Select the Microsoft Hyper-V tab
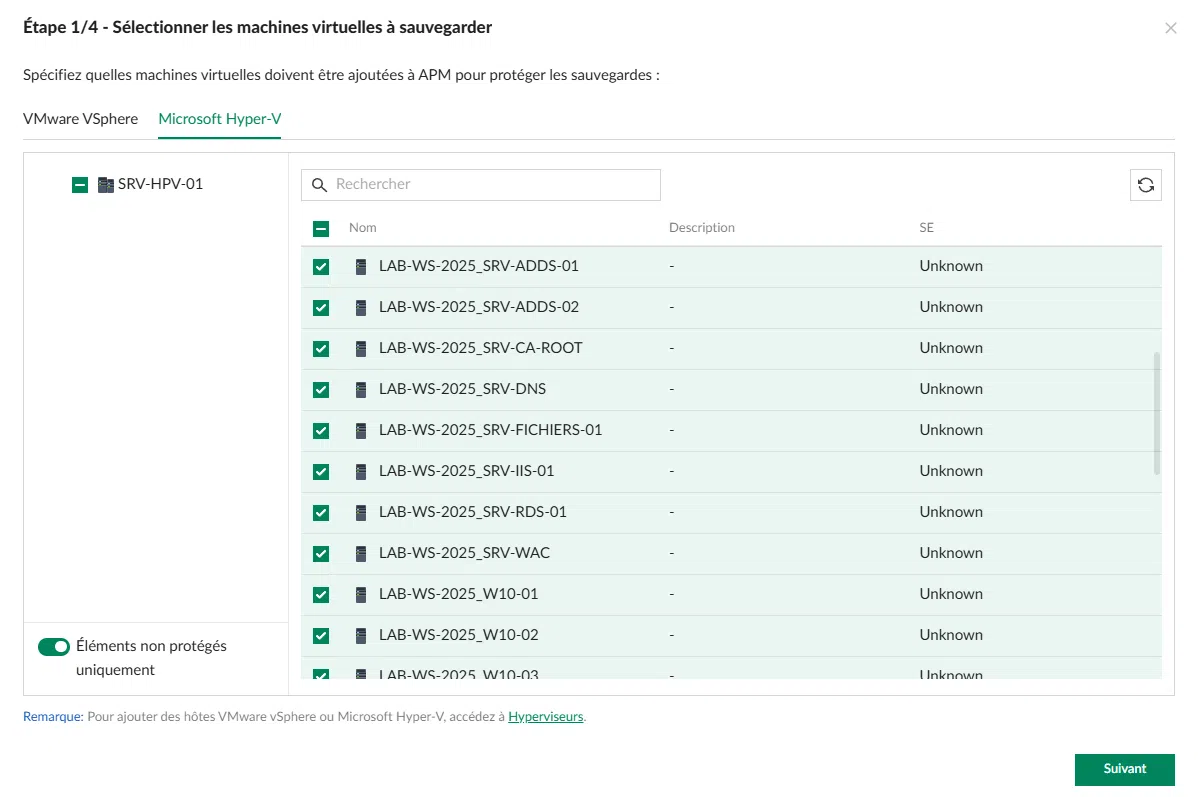The height and width of the screenshot is (797, 1198). [x=220, y=119]
